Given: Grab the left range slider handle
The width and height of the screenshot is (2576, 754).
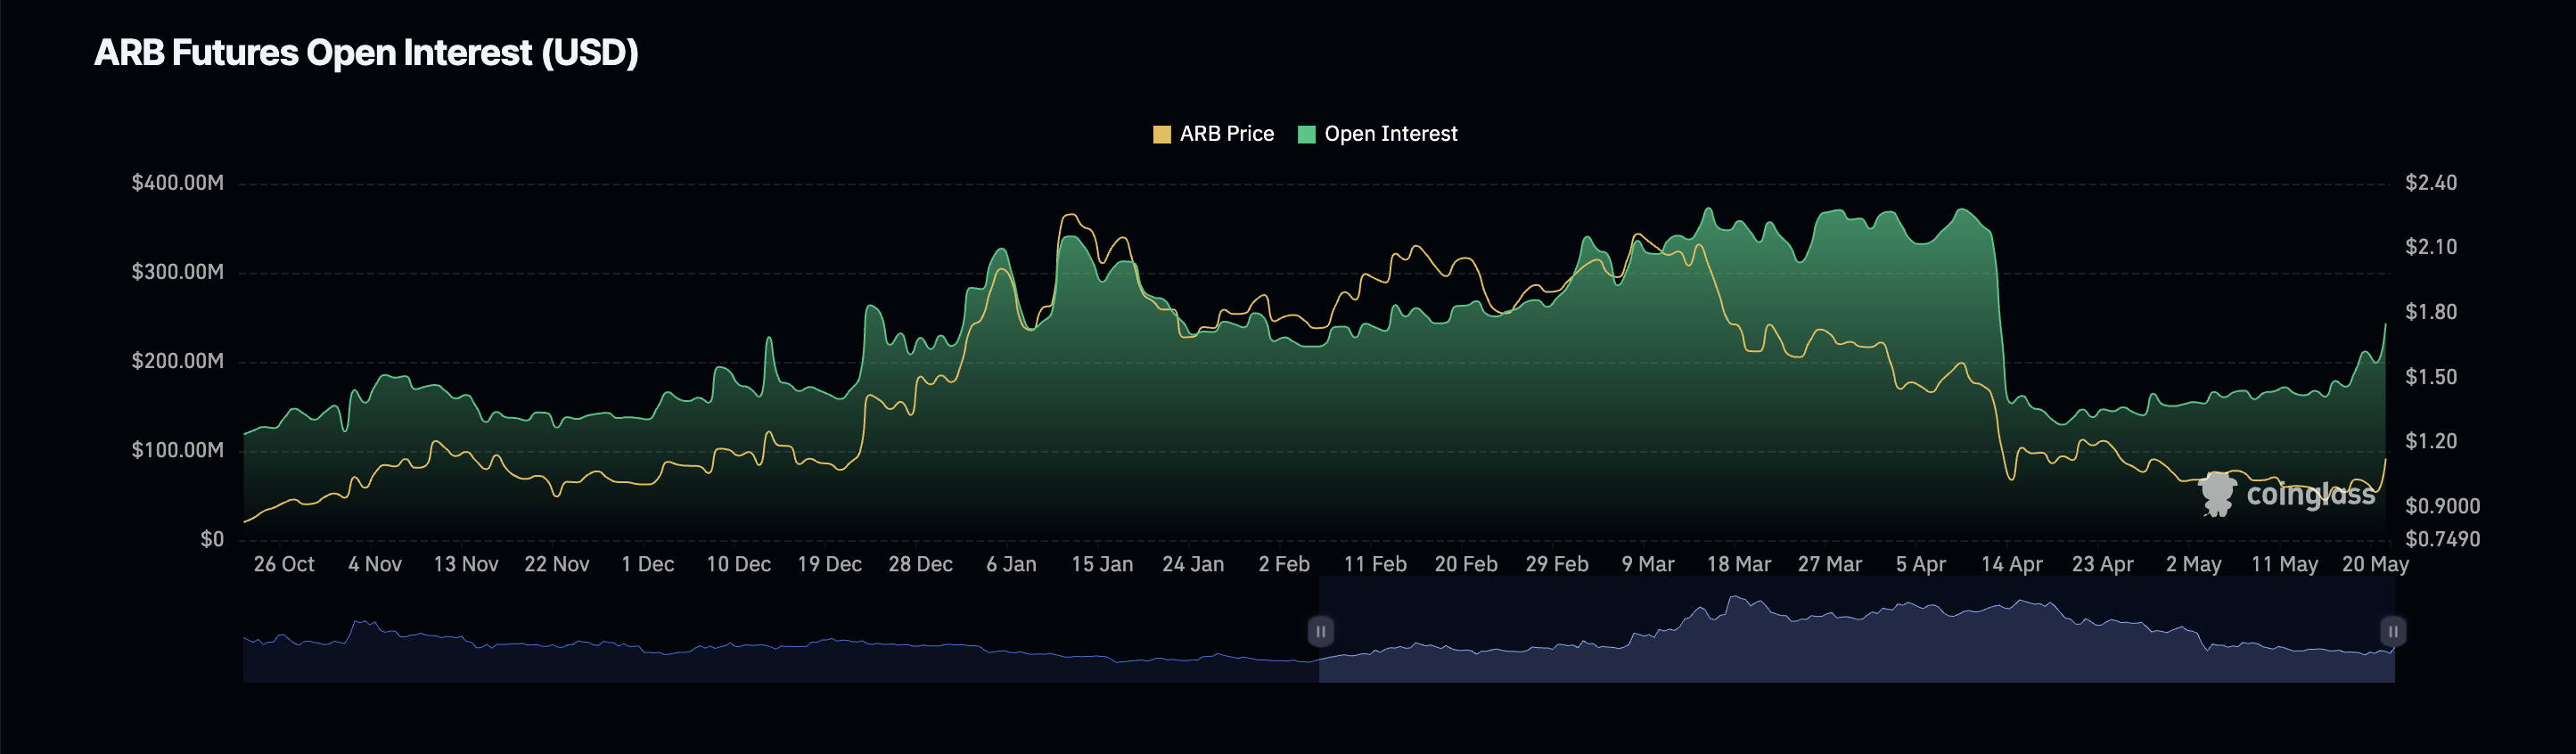Looking at the screenshot, I should coord(1320,631).
